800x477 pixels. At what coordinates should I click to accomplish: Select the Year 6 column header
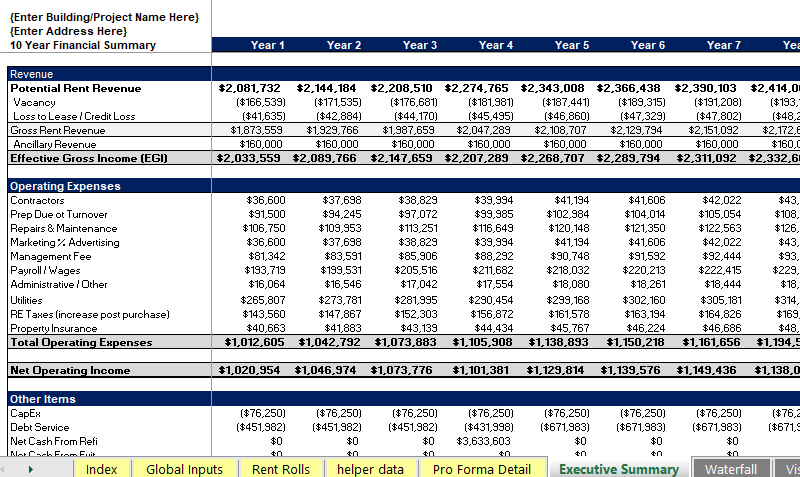[647, 45]
